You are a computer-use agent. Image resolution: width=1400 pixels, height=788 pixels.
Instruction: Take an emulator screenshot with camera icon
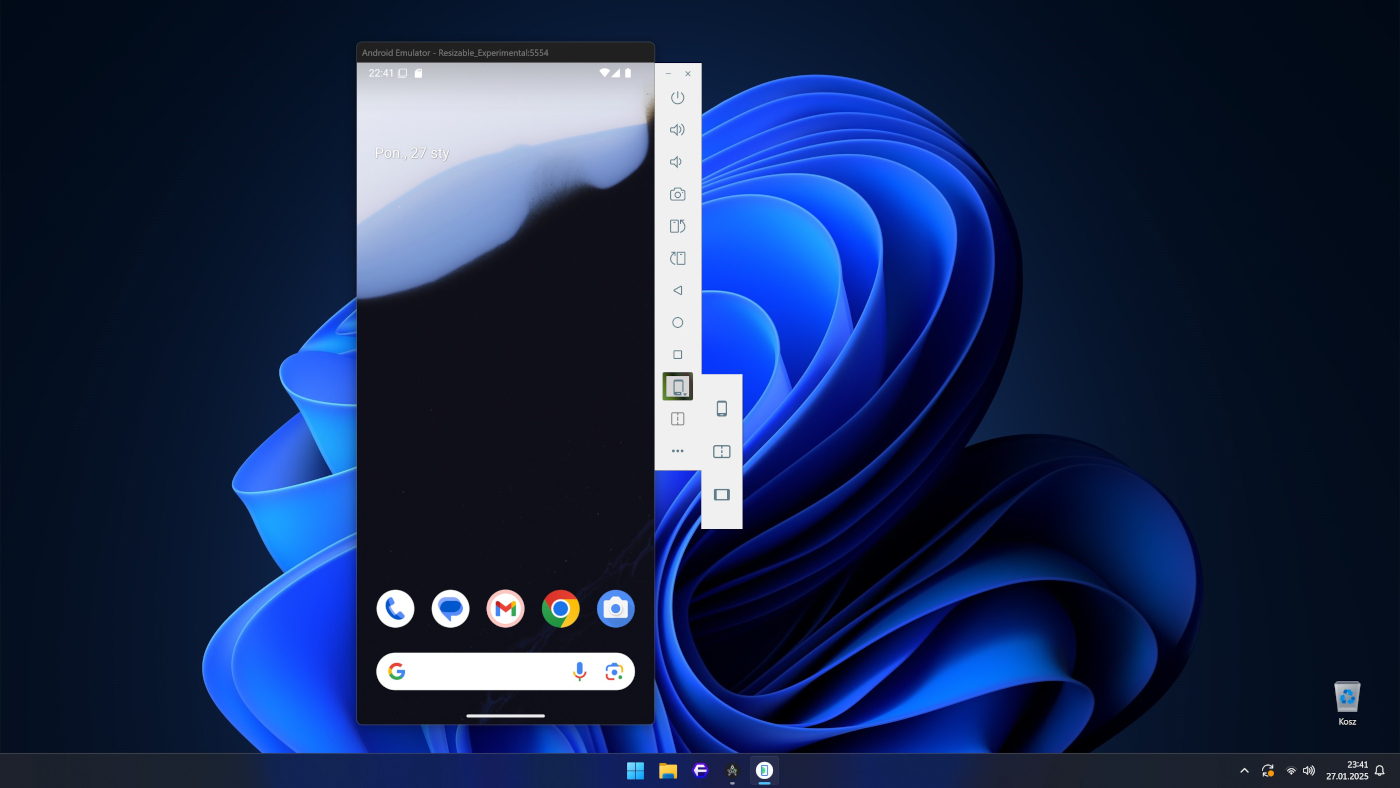(x=677, y=194)
